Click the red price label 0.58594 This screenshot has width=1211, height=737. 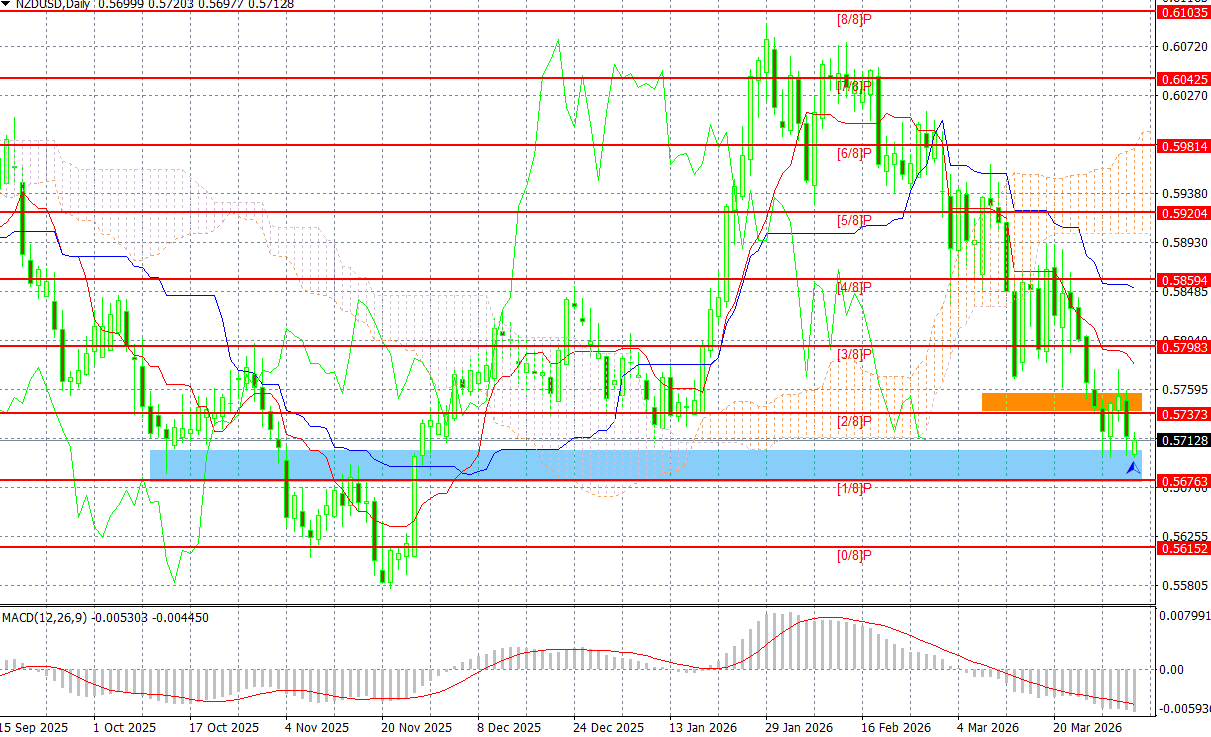(x=1184, y=279)
